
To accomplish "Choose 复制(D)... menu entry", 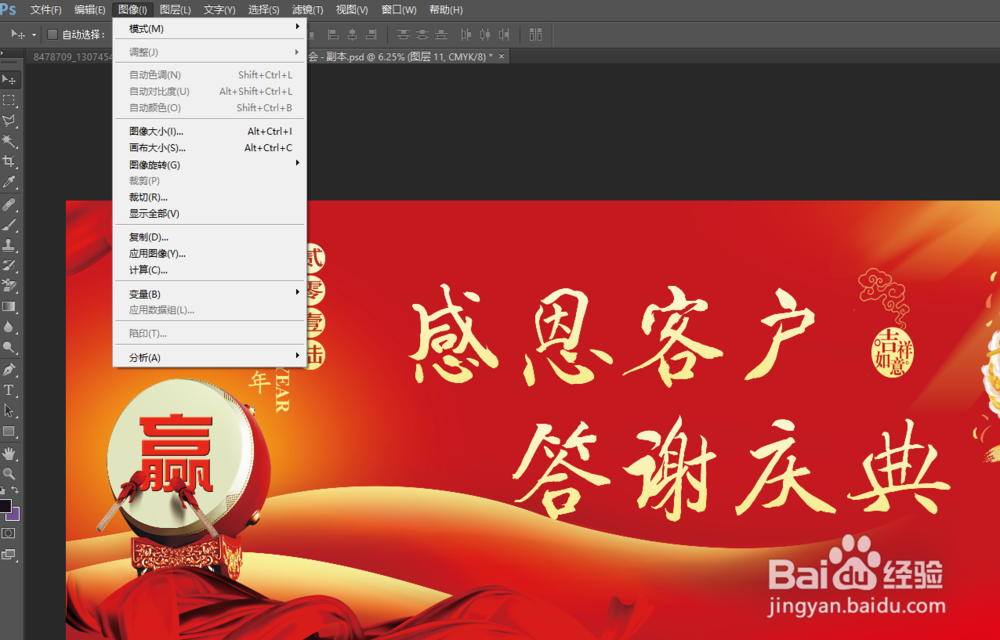I will [x=210, y=237].
